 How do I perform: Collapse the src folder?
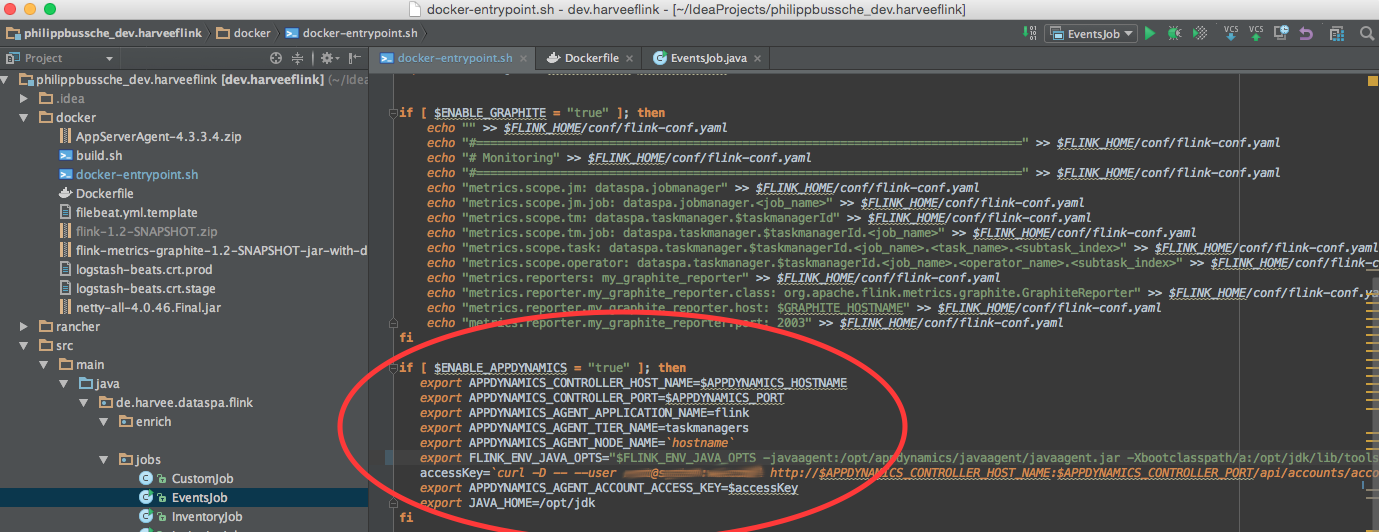pyautogui.click(x=25, y=345)
